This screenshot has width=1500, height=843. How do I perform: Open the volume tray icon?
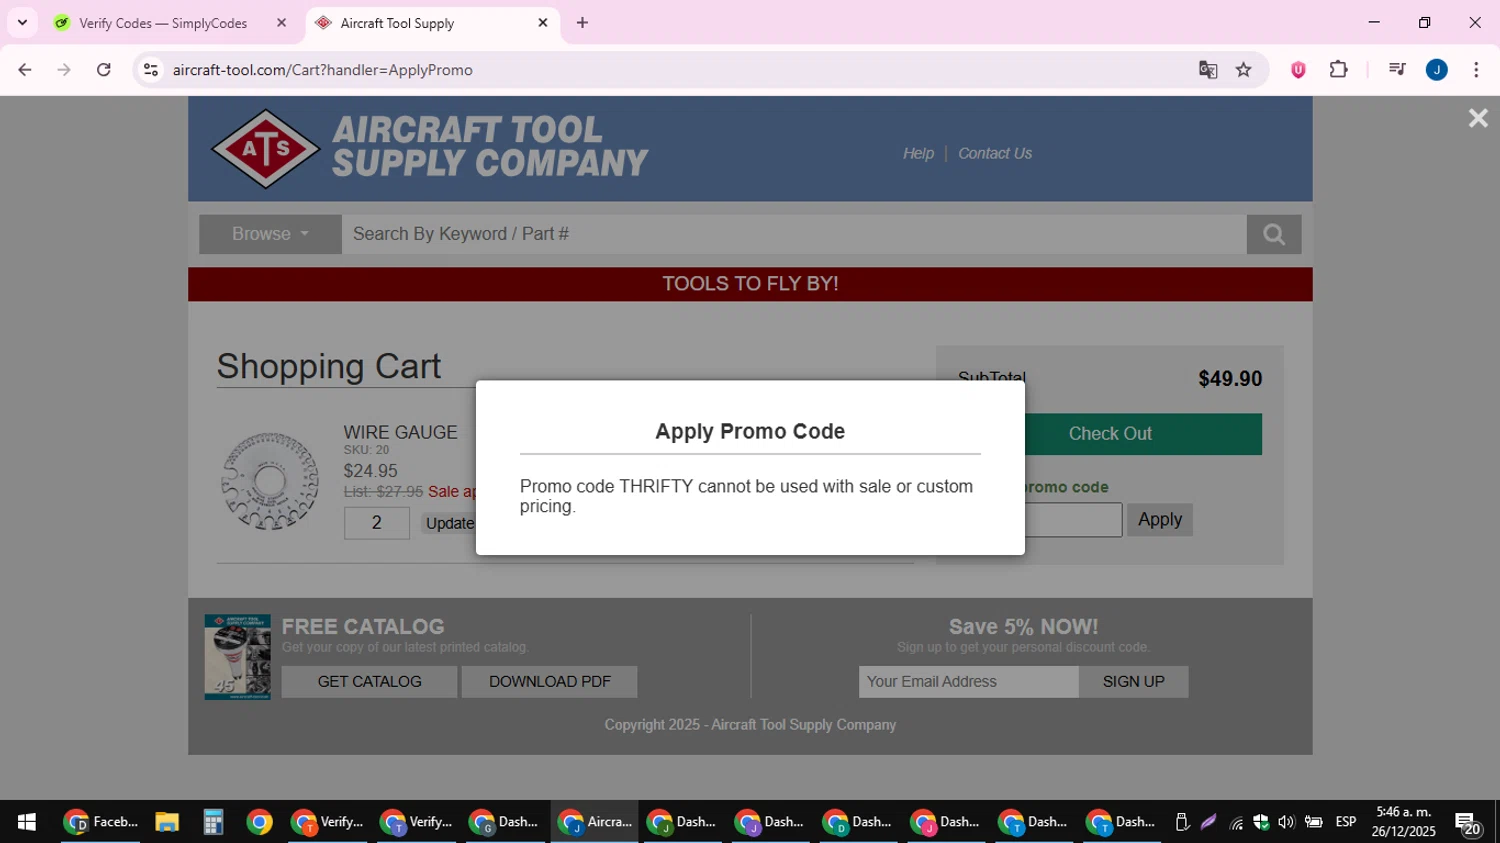tap(1286, 822)
